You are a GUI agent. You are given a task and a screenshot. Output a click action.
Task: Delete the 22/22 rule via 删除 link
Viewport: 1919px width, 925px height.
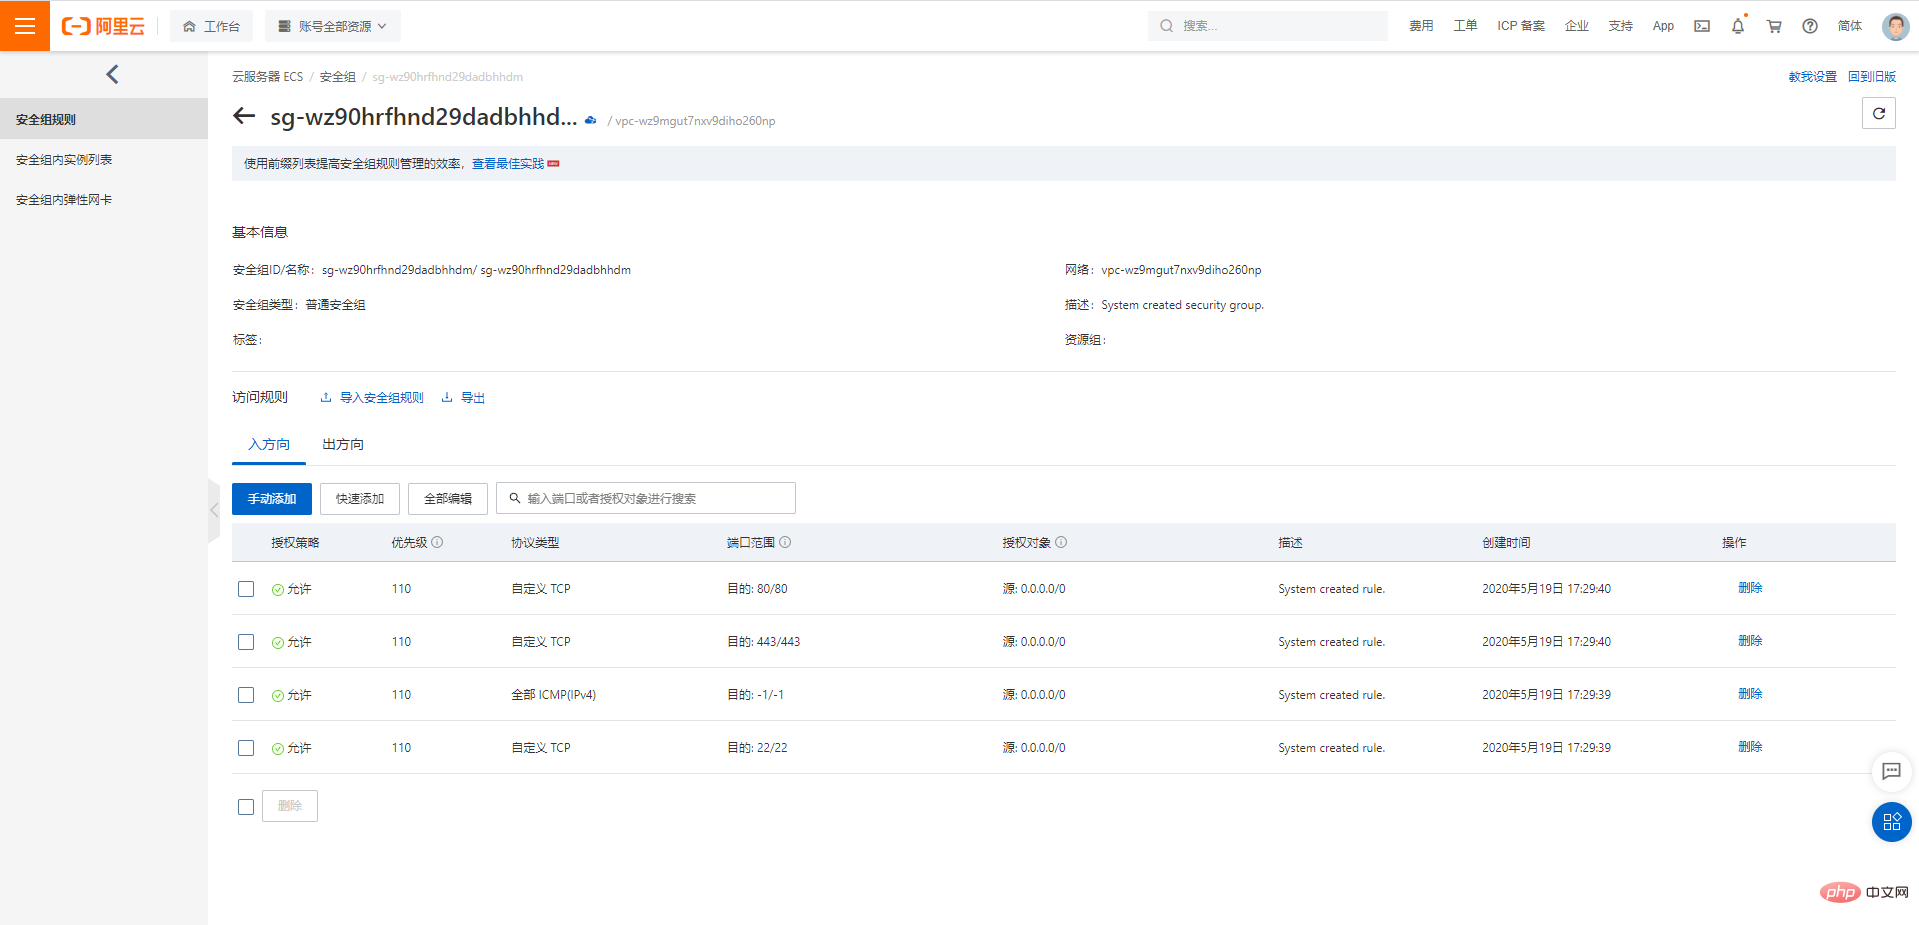pos(1750,747)
